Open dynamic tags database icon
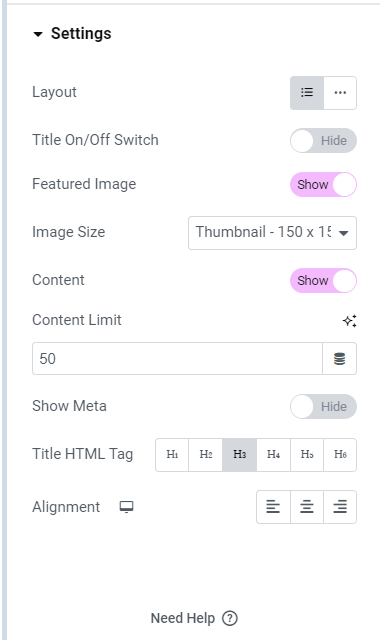This screenshot has height=640, width=380. coord(340,359)
